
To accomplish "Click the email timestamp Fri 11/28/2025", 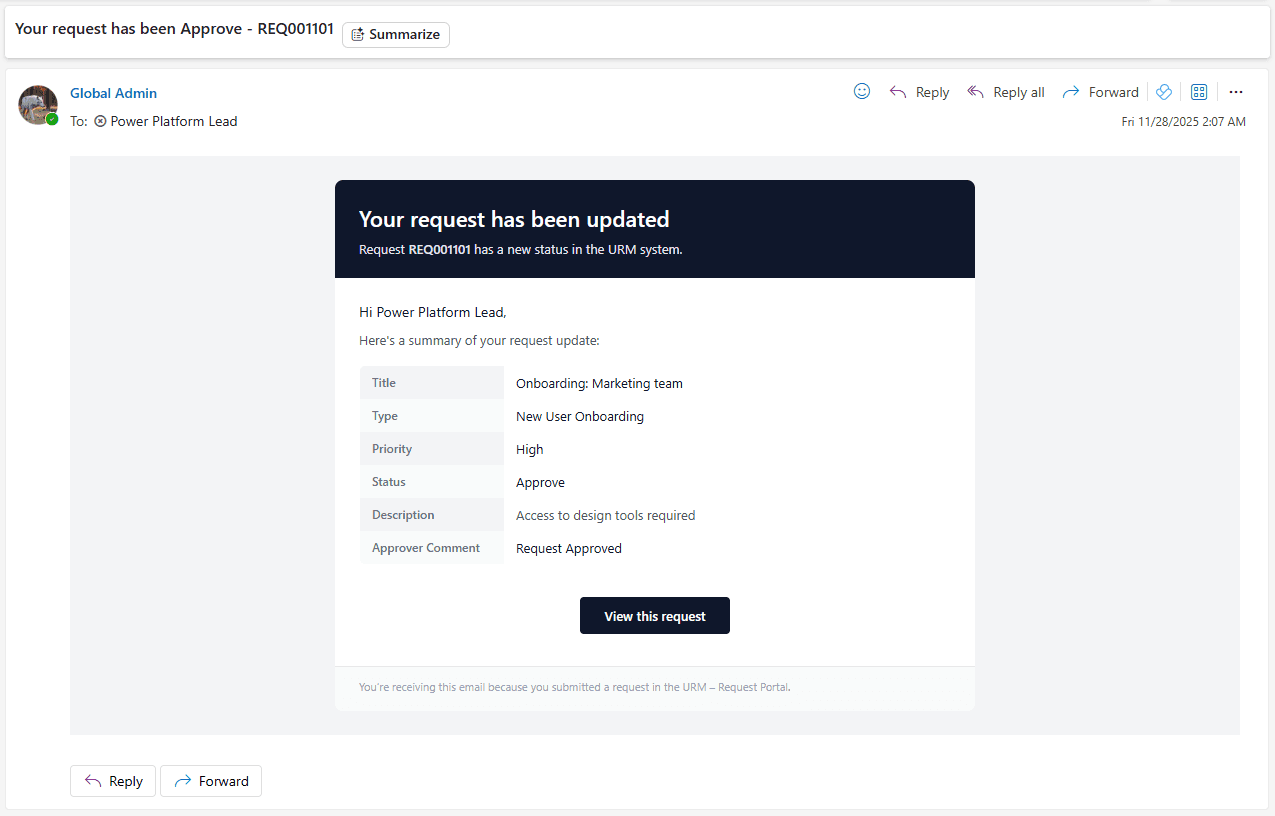I will tap(1184, 121).
